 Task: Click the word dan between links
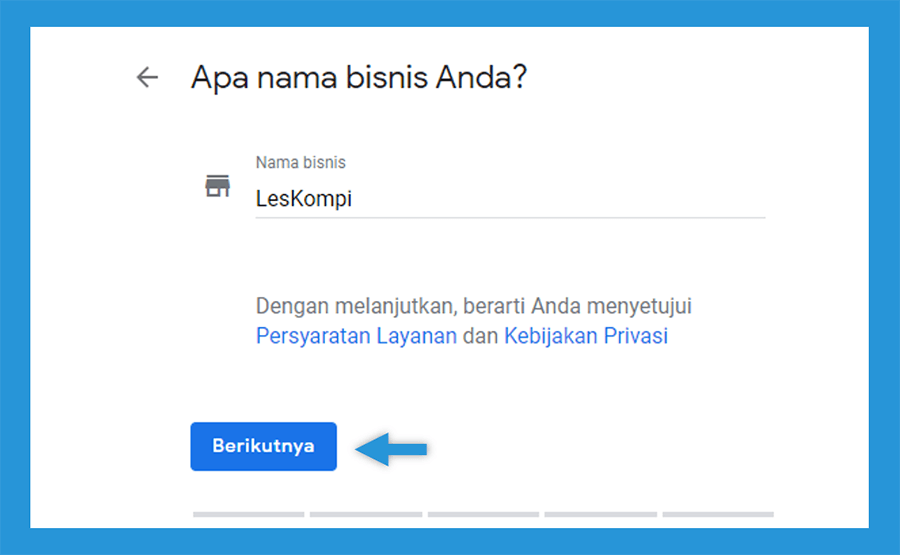coord(480,336)
